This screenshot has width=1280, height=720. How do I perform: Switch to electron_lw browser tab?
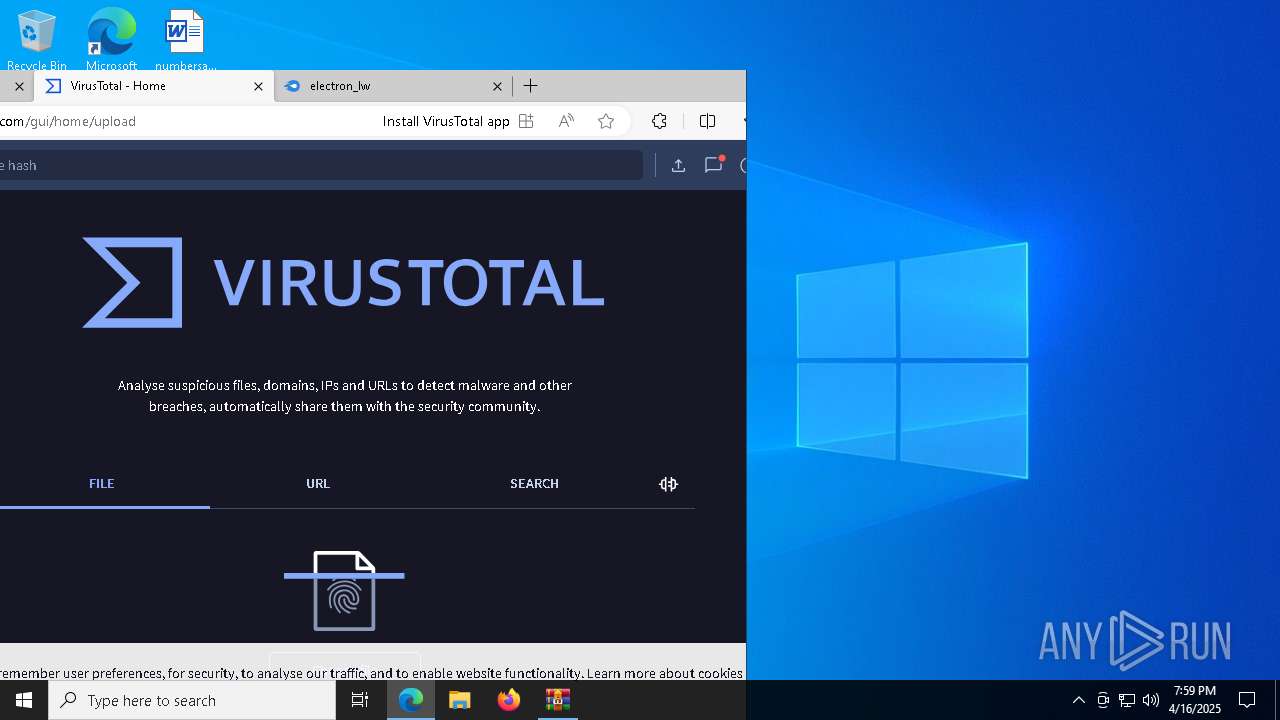pyautogui.click(x=393, y=86)
